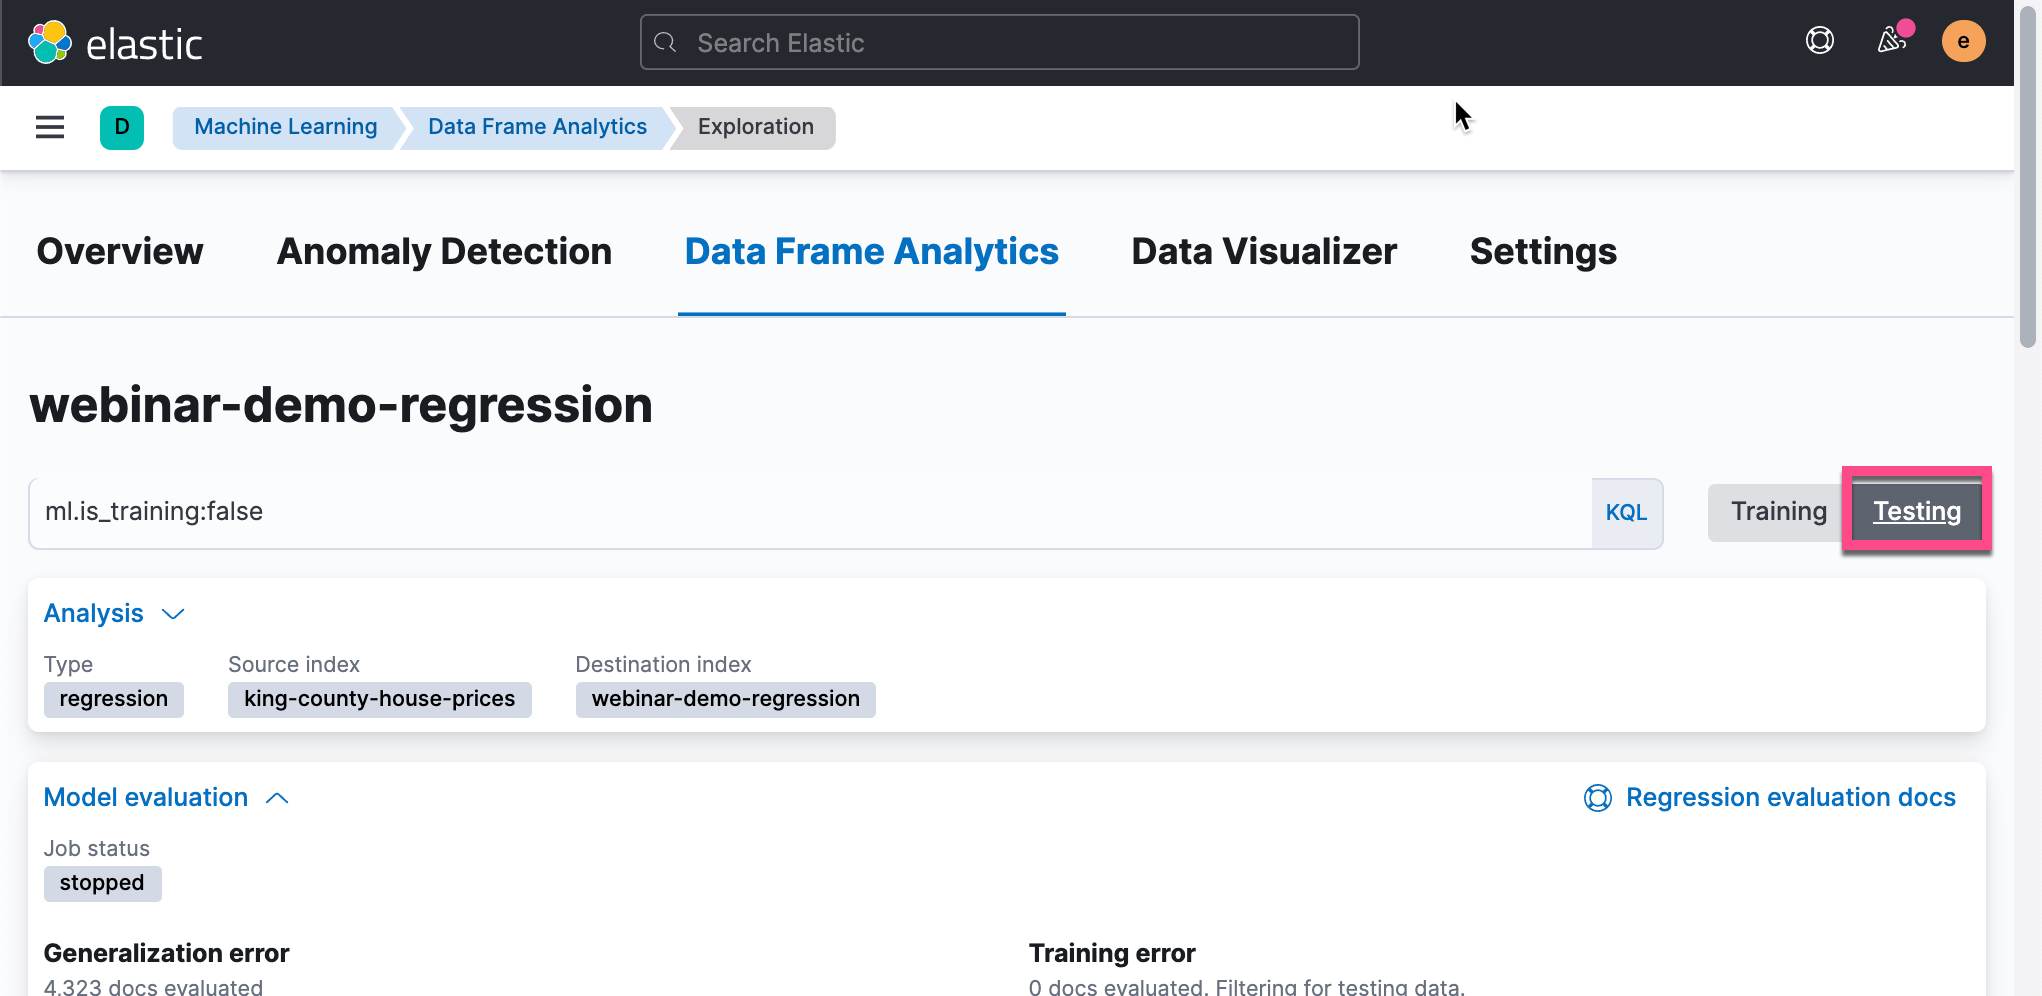
Task: Open the help life-ring menu
Action: tap(1819, 41)
